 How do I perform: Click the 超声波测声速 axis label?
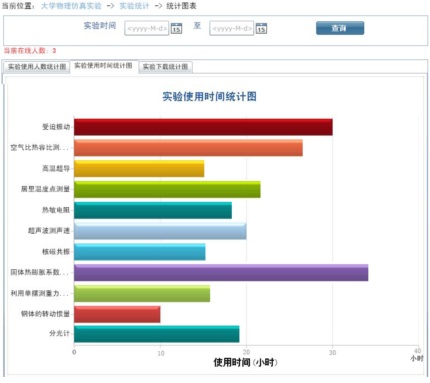click(49, 231)
